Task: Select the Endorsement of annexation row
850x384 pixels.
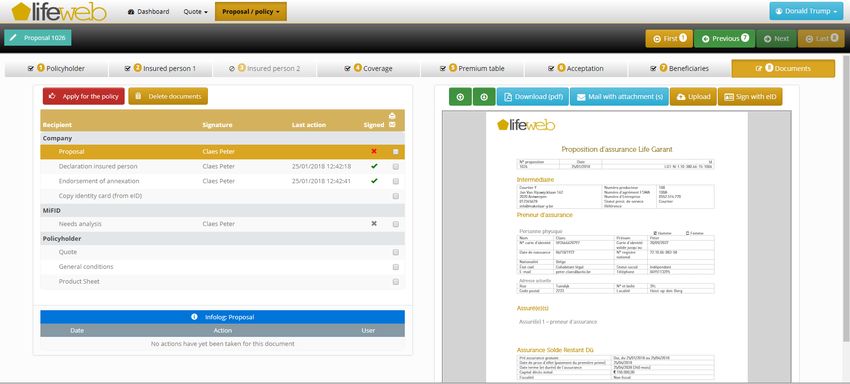Action: click(222, 181)
